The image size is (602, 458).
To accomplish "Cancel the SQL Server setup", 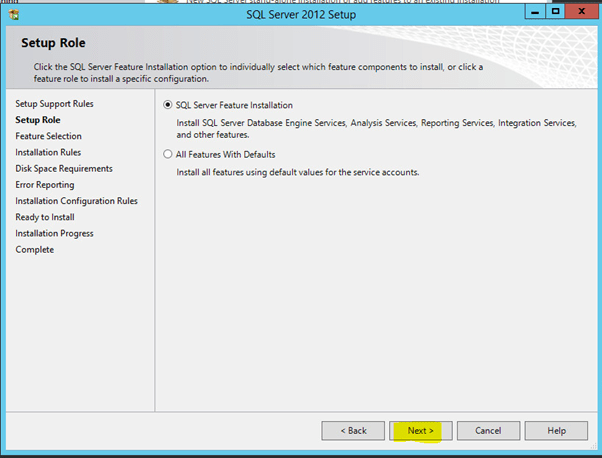I will click(488, 430).
